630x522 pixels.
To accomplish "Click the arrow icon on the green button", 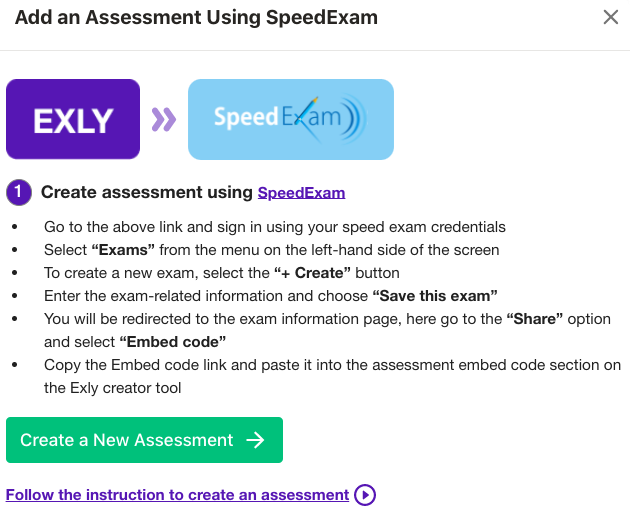I will 255,440.
